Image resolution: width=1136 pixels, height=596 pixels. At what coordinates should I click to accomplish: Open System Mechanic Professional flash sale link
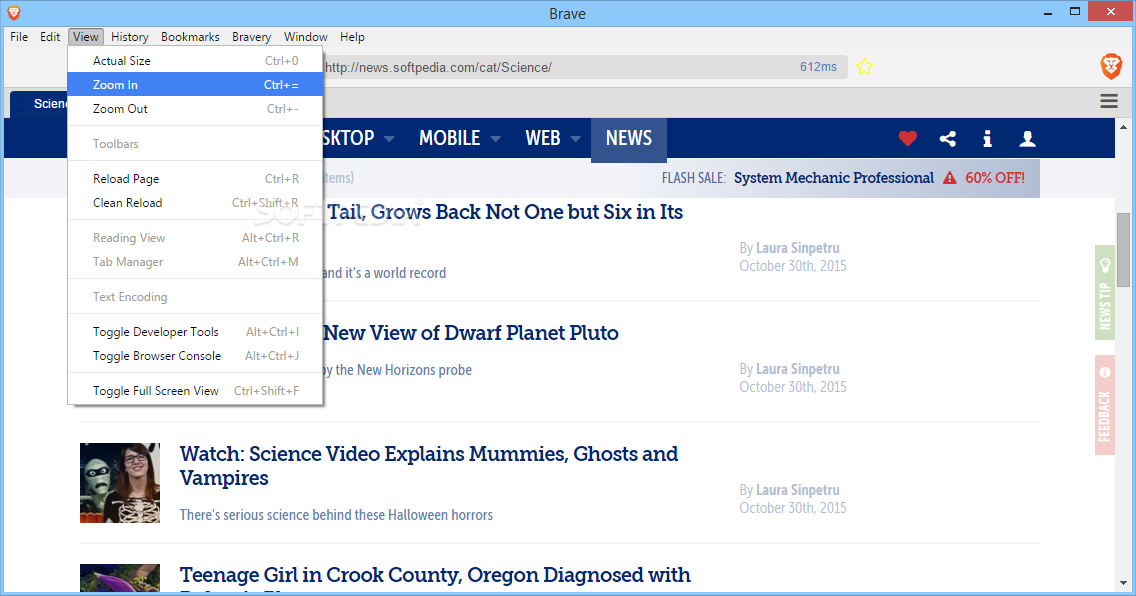[834, 178]
